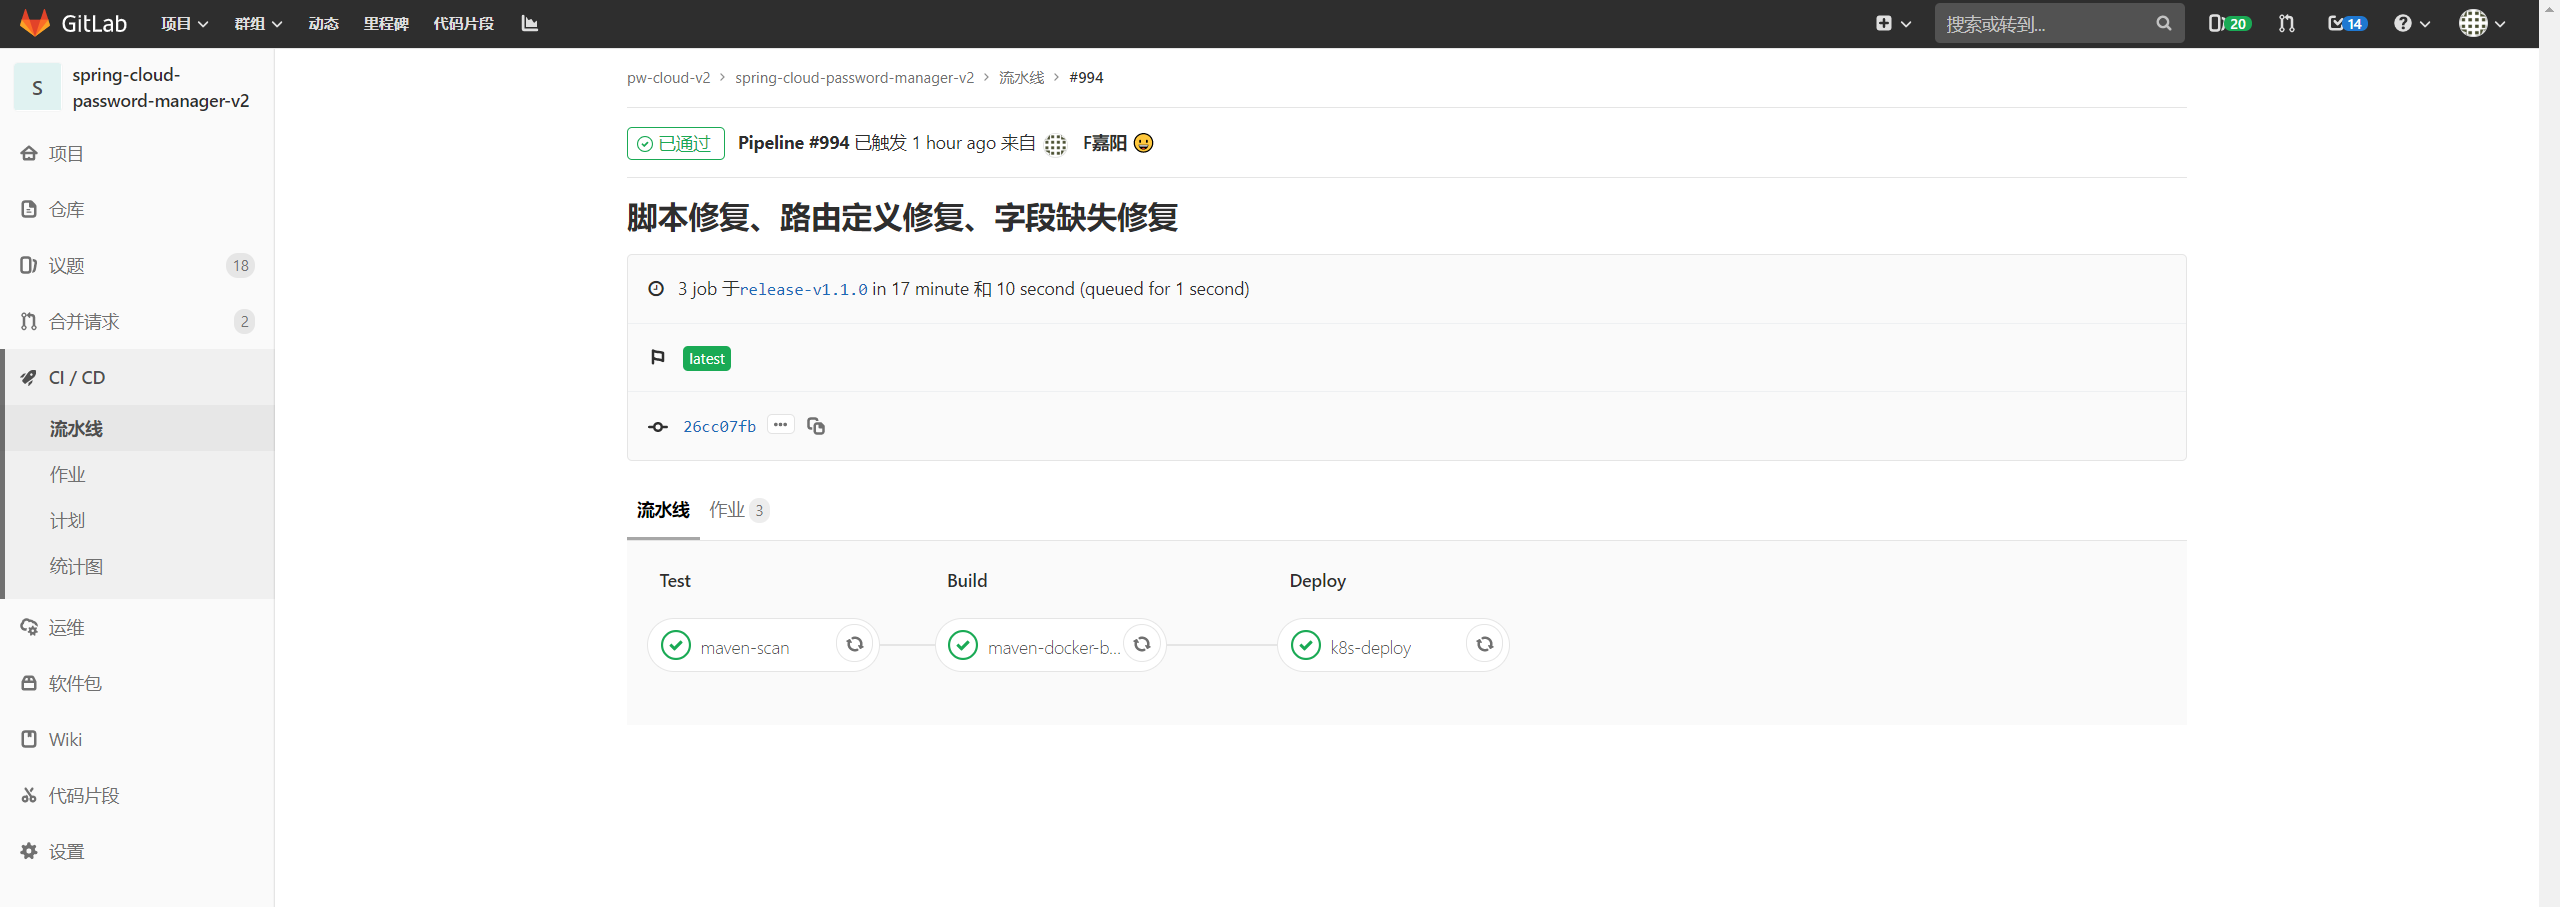This screenshot has height=907, width=2560.
Task: Open the 统计图 sidebar item
Action: coord(76,567)
